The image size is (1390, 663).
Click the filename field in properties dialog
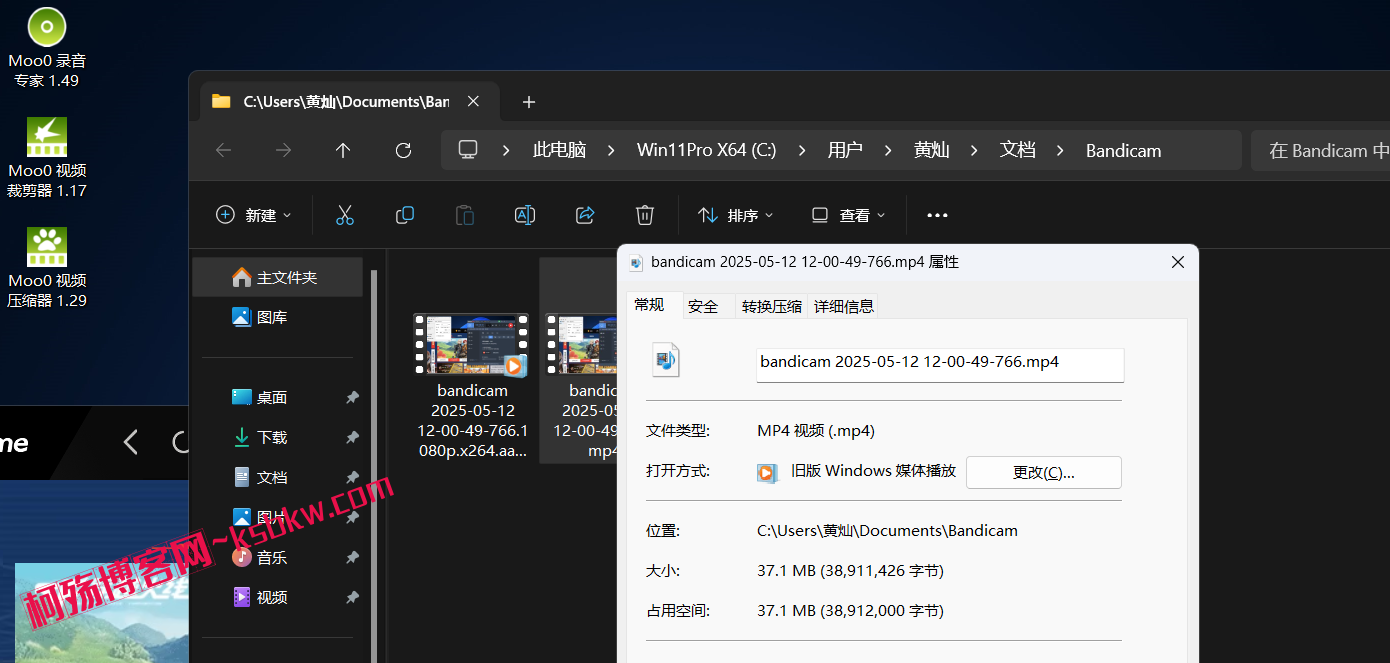click(940, 364)
